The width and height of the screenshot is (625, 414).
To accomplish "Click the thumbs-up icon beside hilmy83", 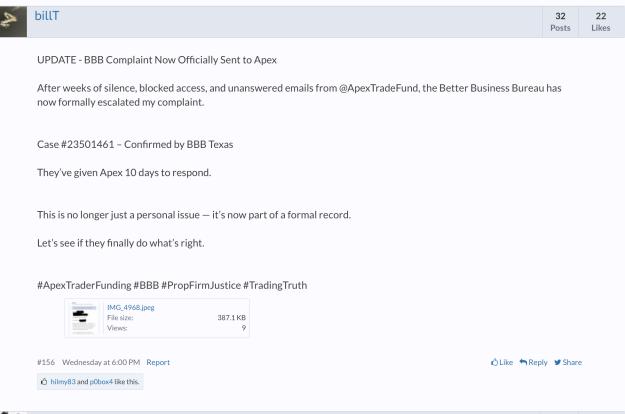I will (x=44, y=382).
